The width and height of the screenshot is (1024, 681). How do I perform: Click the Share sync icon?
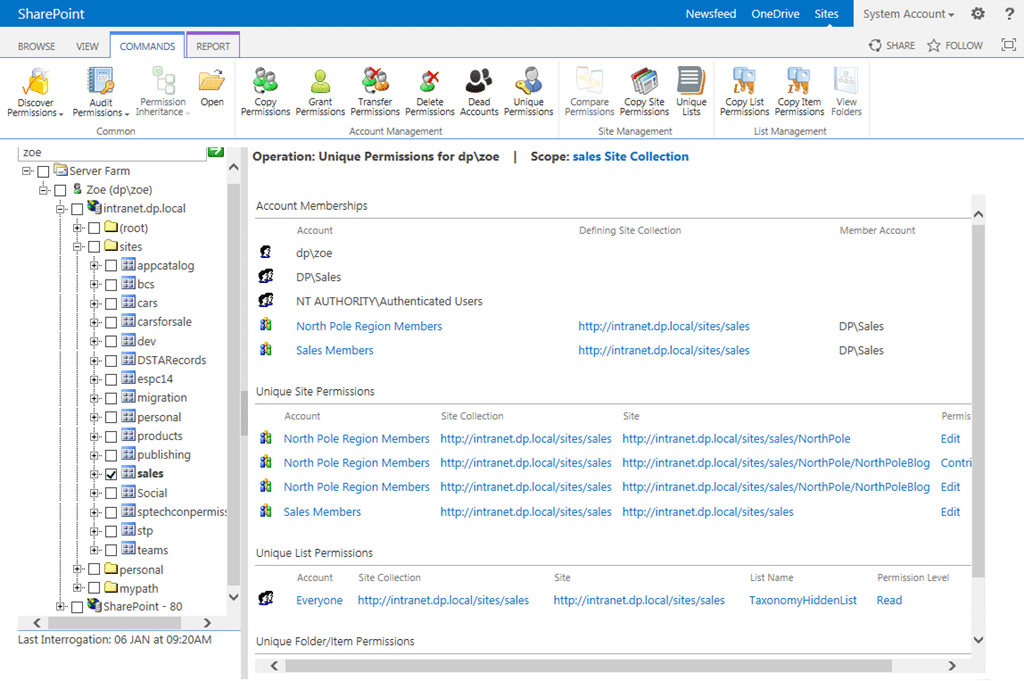pos(875,45)
